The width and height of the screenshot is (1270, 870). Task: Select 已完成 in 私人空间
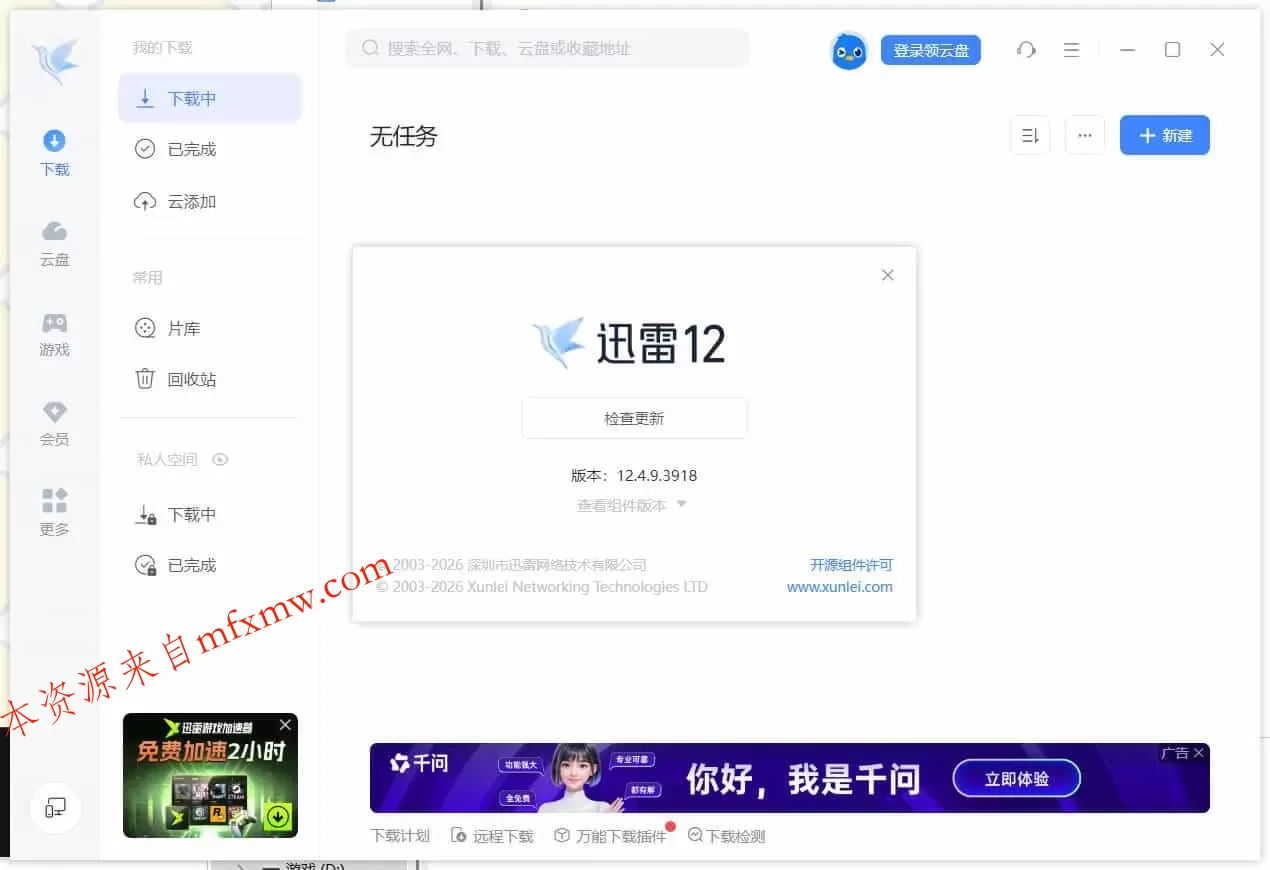click(x=210, y=565)
